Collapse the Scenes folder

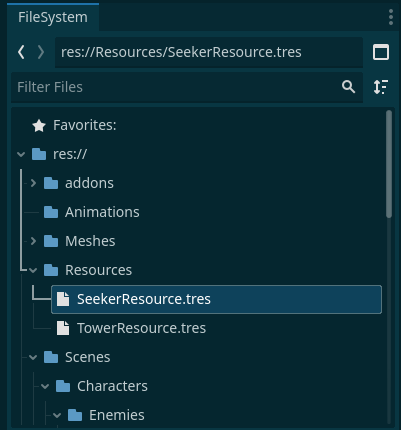click(x=33, y=357)
